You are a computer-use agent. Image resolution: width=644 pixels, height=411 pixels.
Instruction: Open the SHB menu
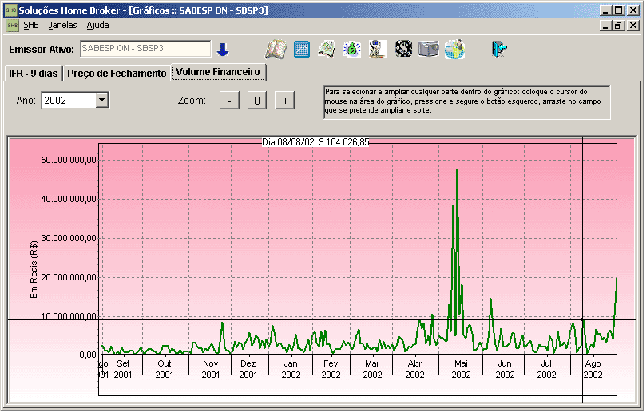31,25
